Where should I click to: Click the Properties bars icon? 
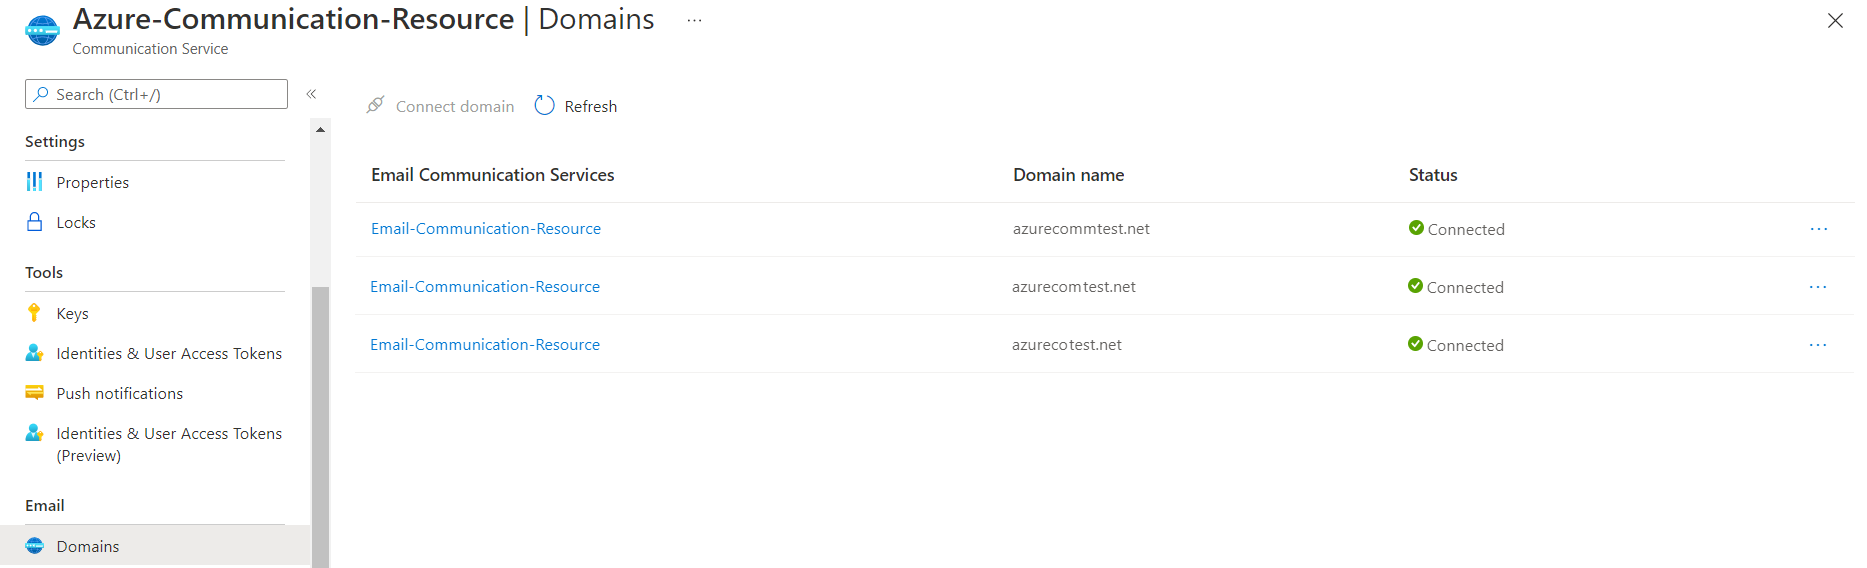(x=35, y=181)
